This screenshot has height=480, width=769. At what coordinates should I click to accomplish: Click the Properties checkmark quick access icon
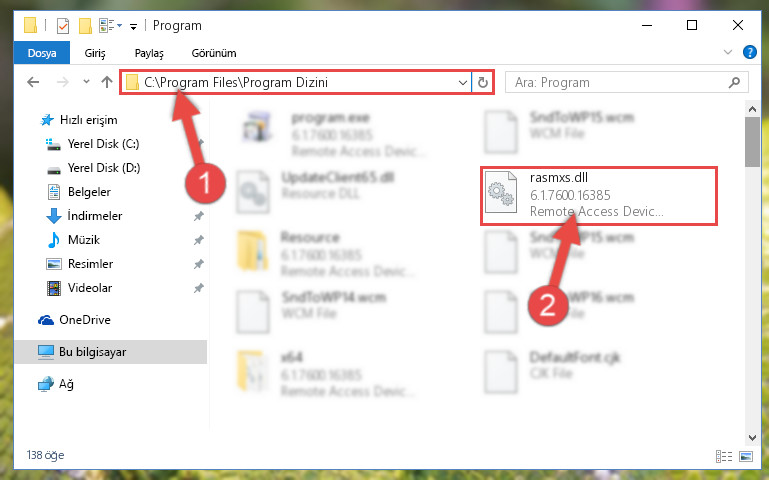tap(63, 25)
